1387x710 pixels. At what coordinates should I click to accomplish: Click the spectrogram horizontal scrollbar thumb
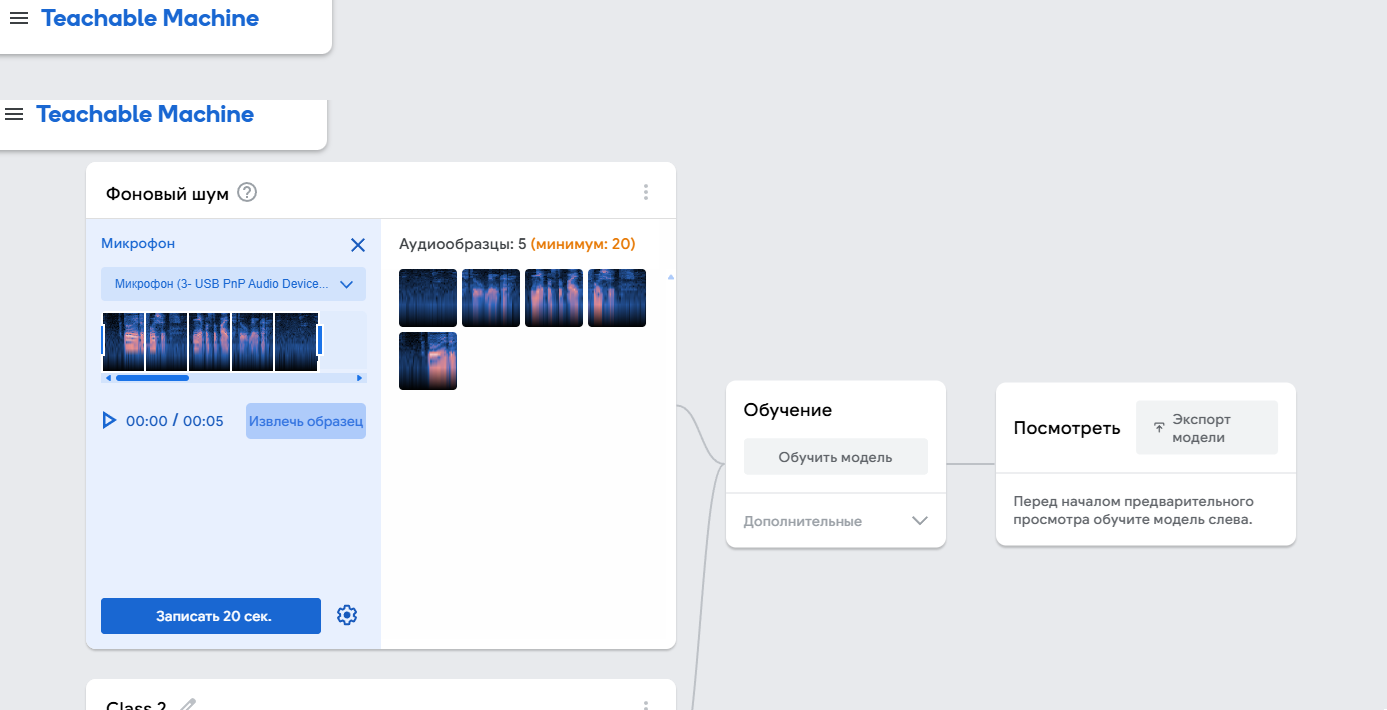coord(152,378)
